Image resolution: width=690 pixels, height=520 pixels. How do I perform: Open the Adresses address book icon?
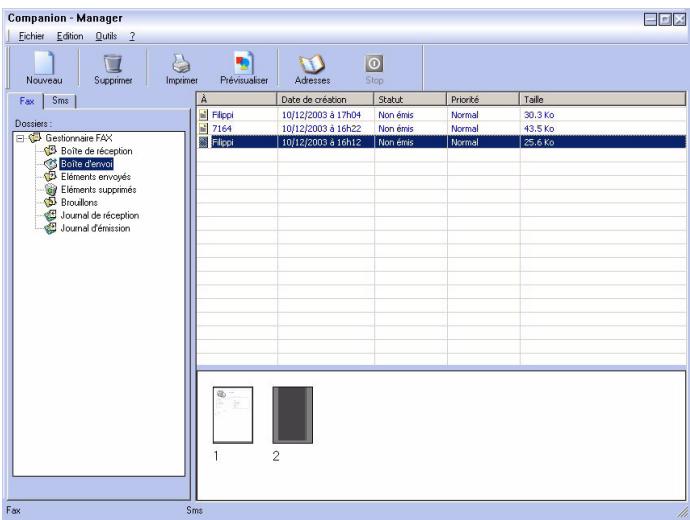[x=312, y=64]
